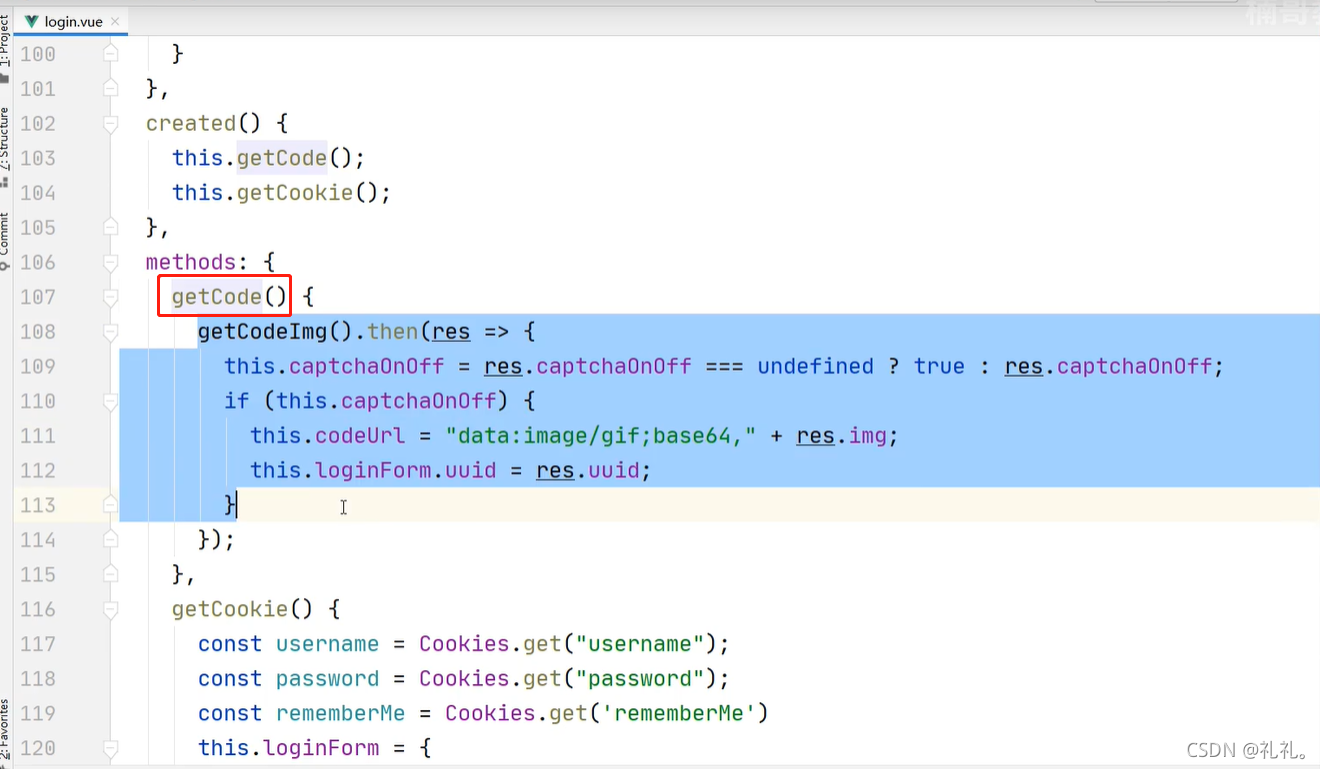The width and height of the screenshot is (1320, 769).
Task: Click line number 118 in the gutter
Action: [x=38, y=678]
